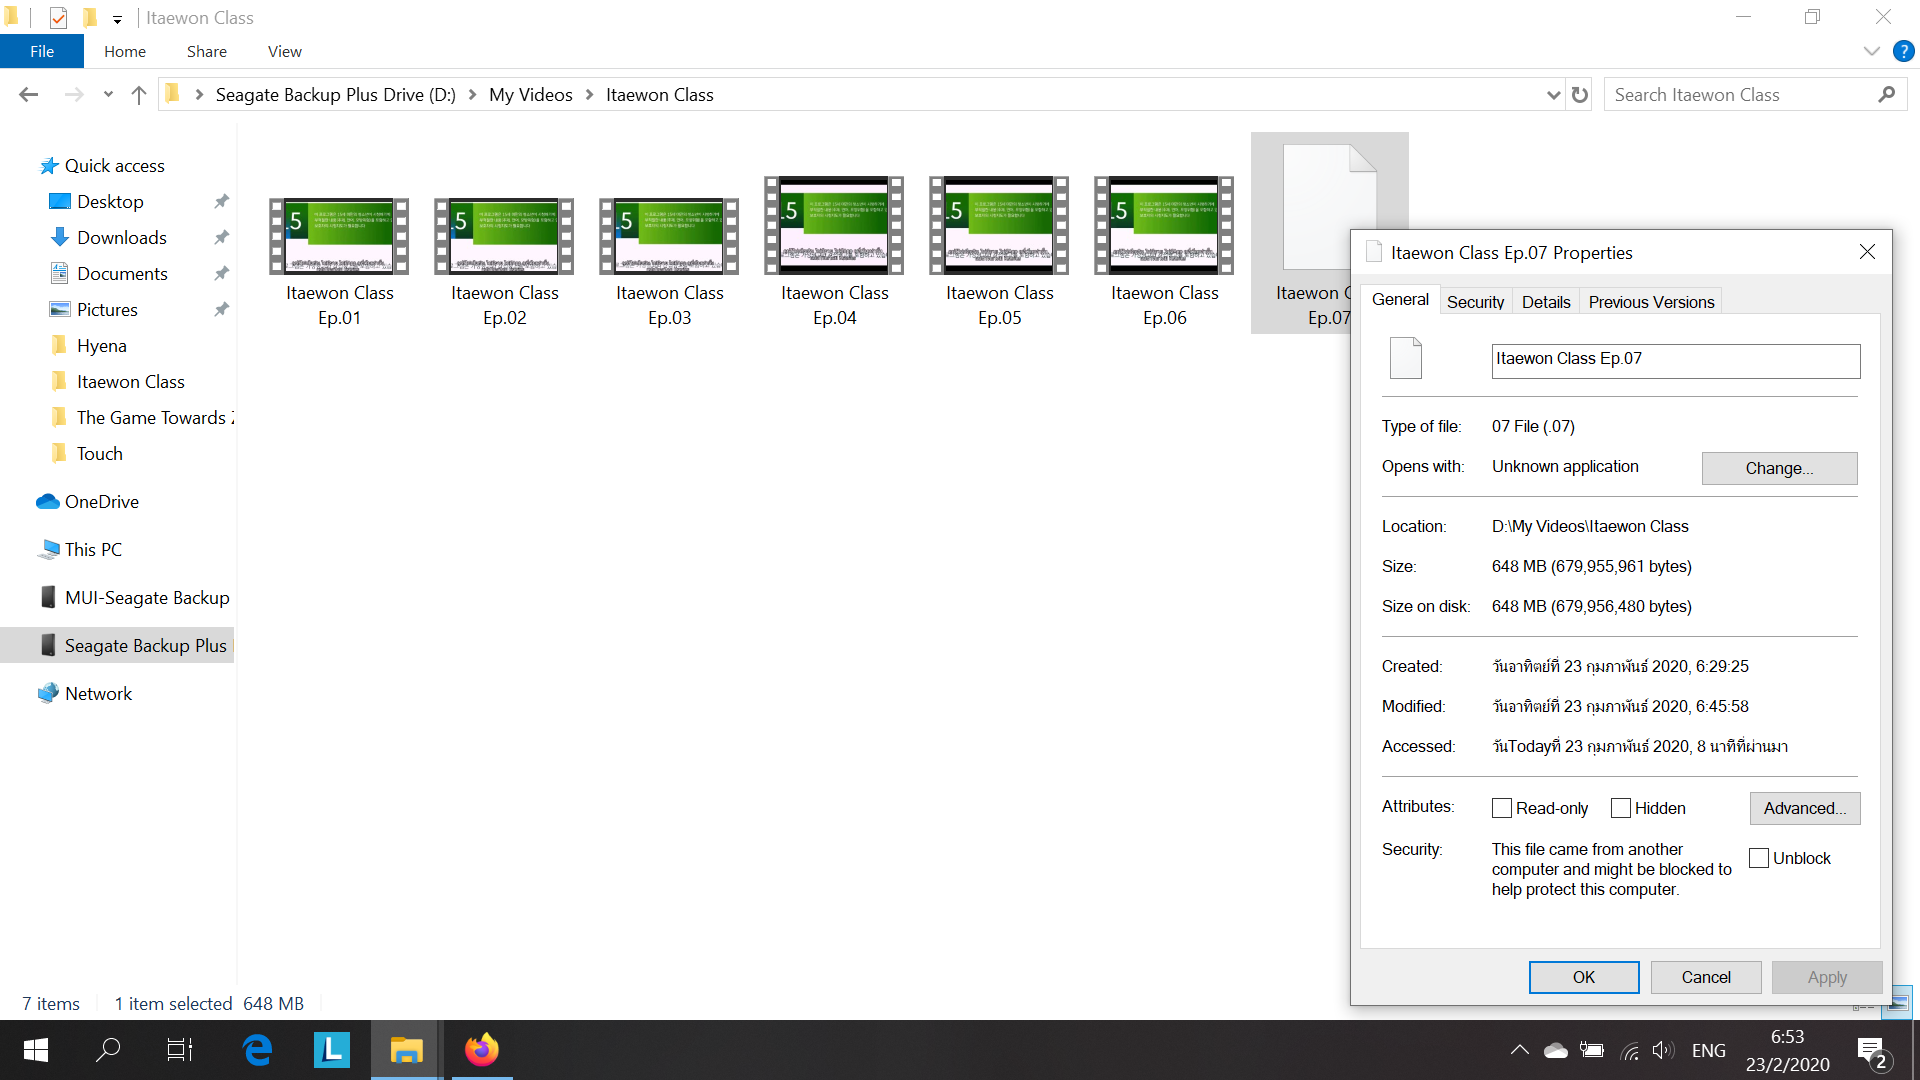Open OneDrive tray cloud icon

[1556, 1050]
